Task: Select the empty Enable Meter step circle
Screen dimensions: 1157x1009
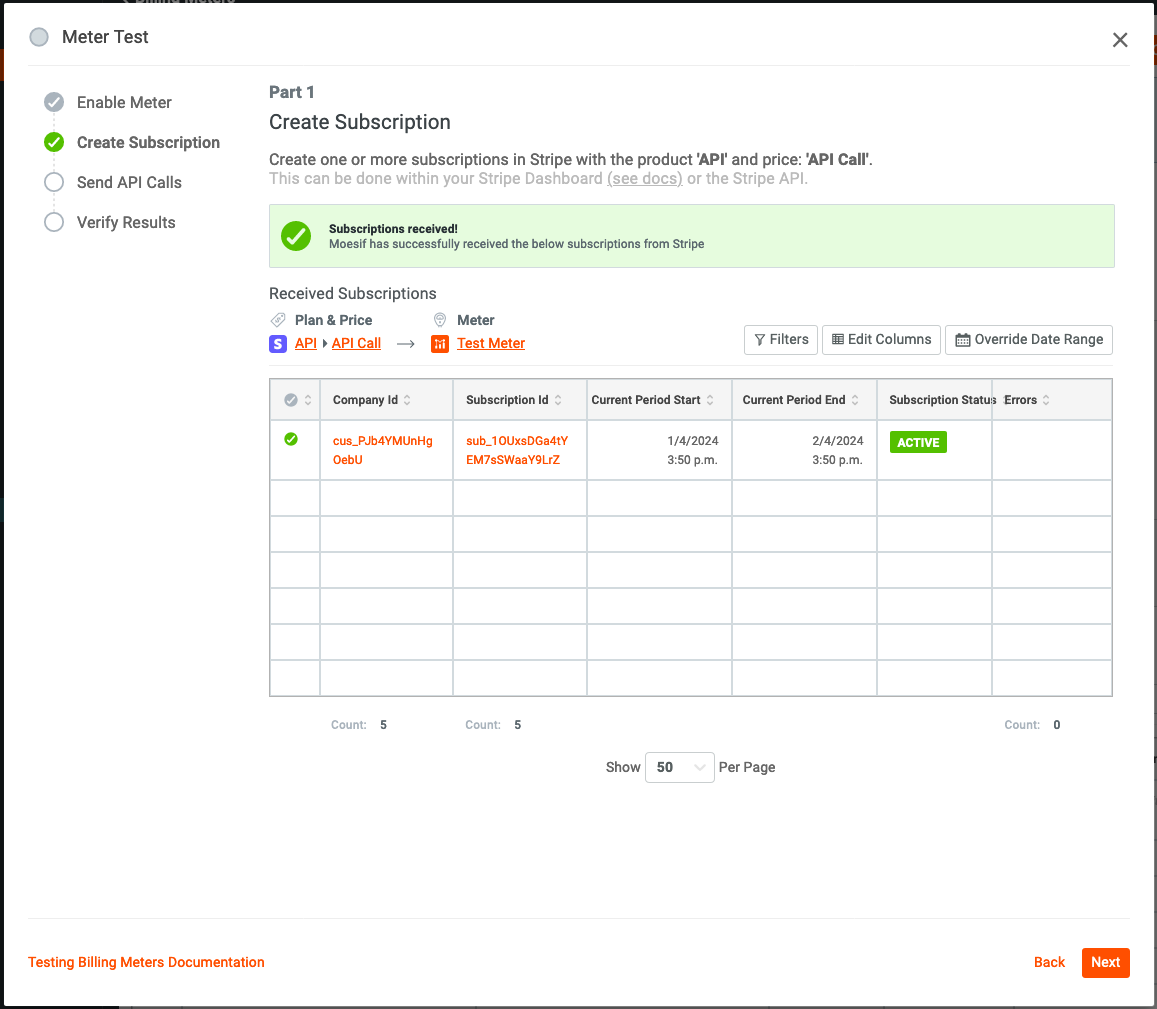Action: pyautogui.click(x=53, y=102)
